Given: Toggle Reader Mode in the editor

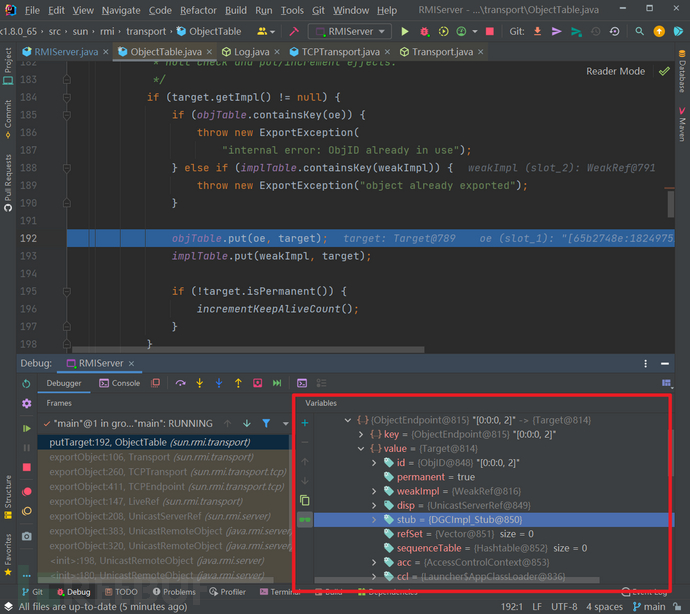Looking at the screenshot, I should pos(615,71).
